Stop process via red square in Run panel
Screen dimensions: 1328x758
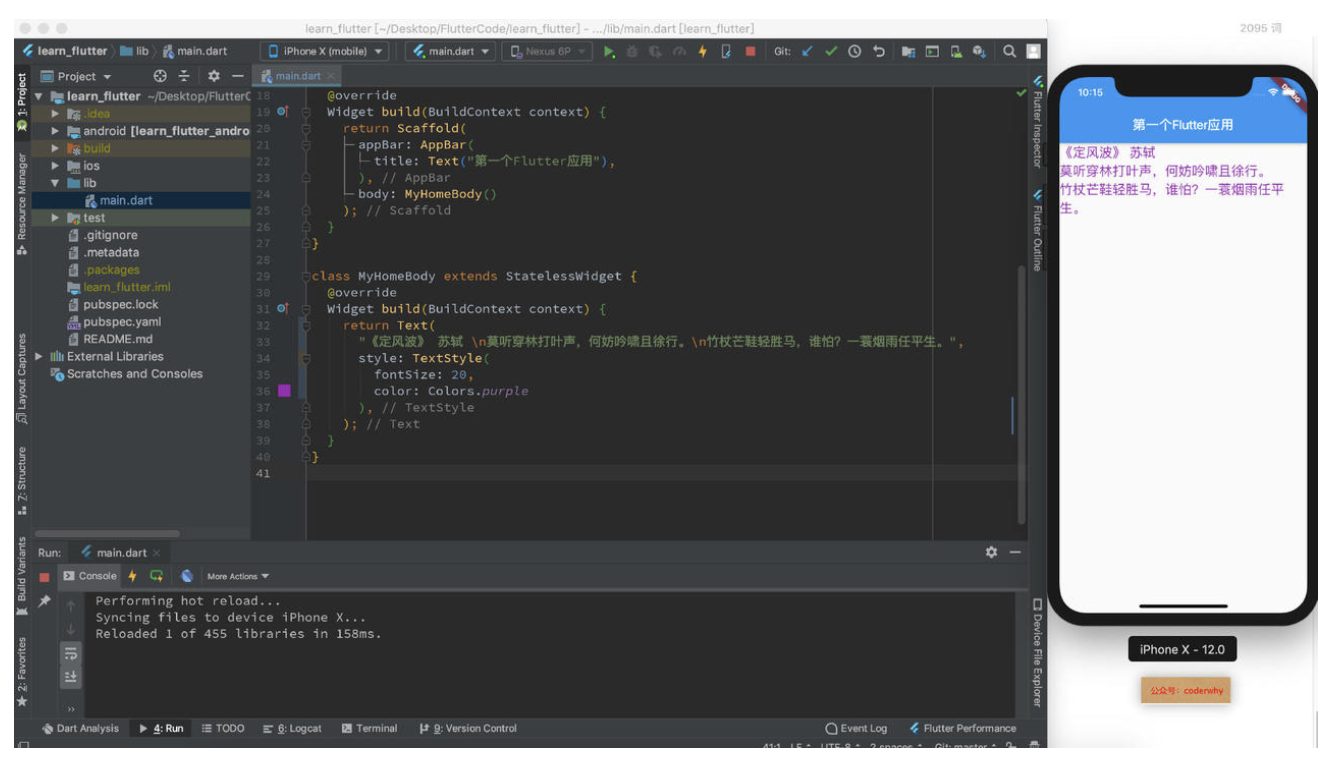point(44,577)
